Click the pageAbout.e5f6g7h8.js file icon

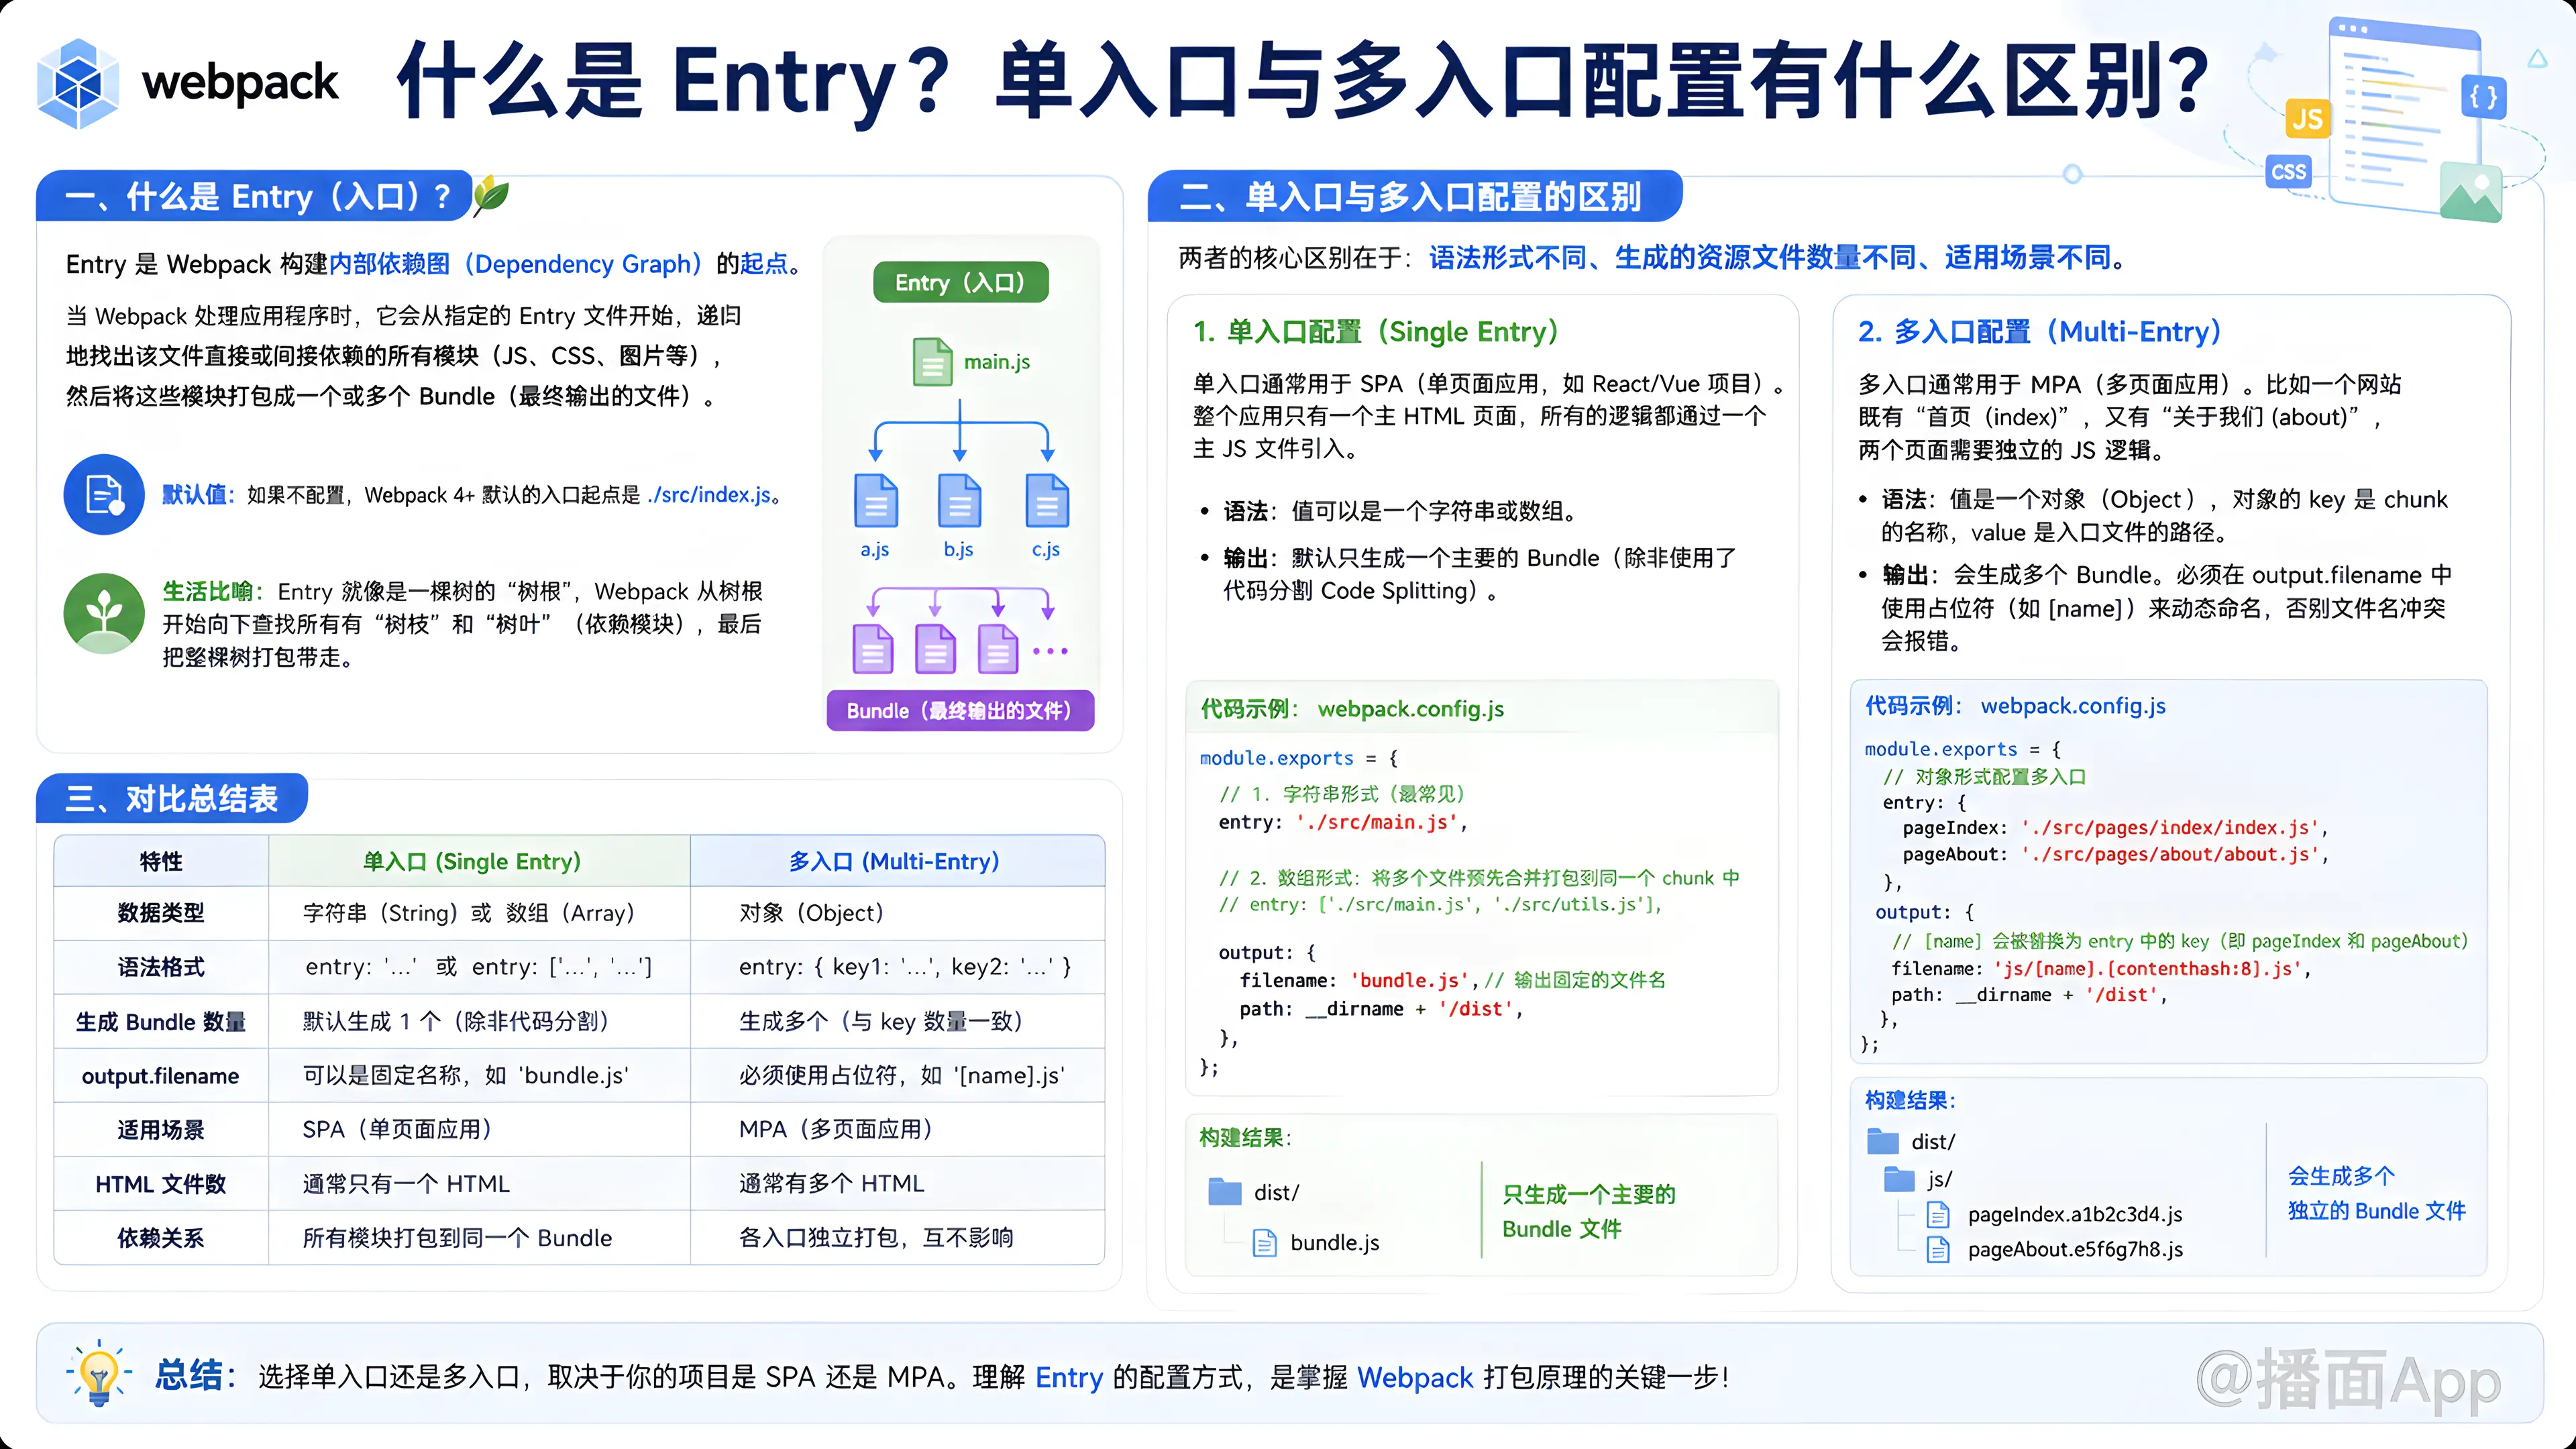[1938, 1250]
